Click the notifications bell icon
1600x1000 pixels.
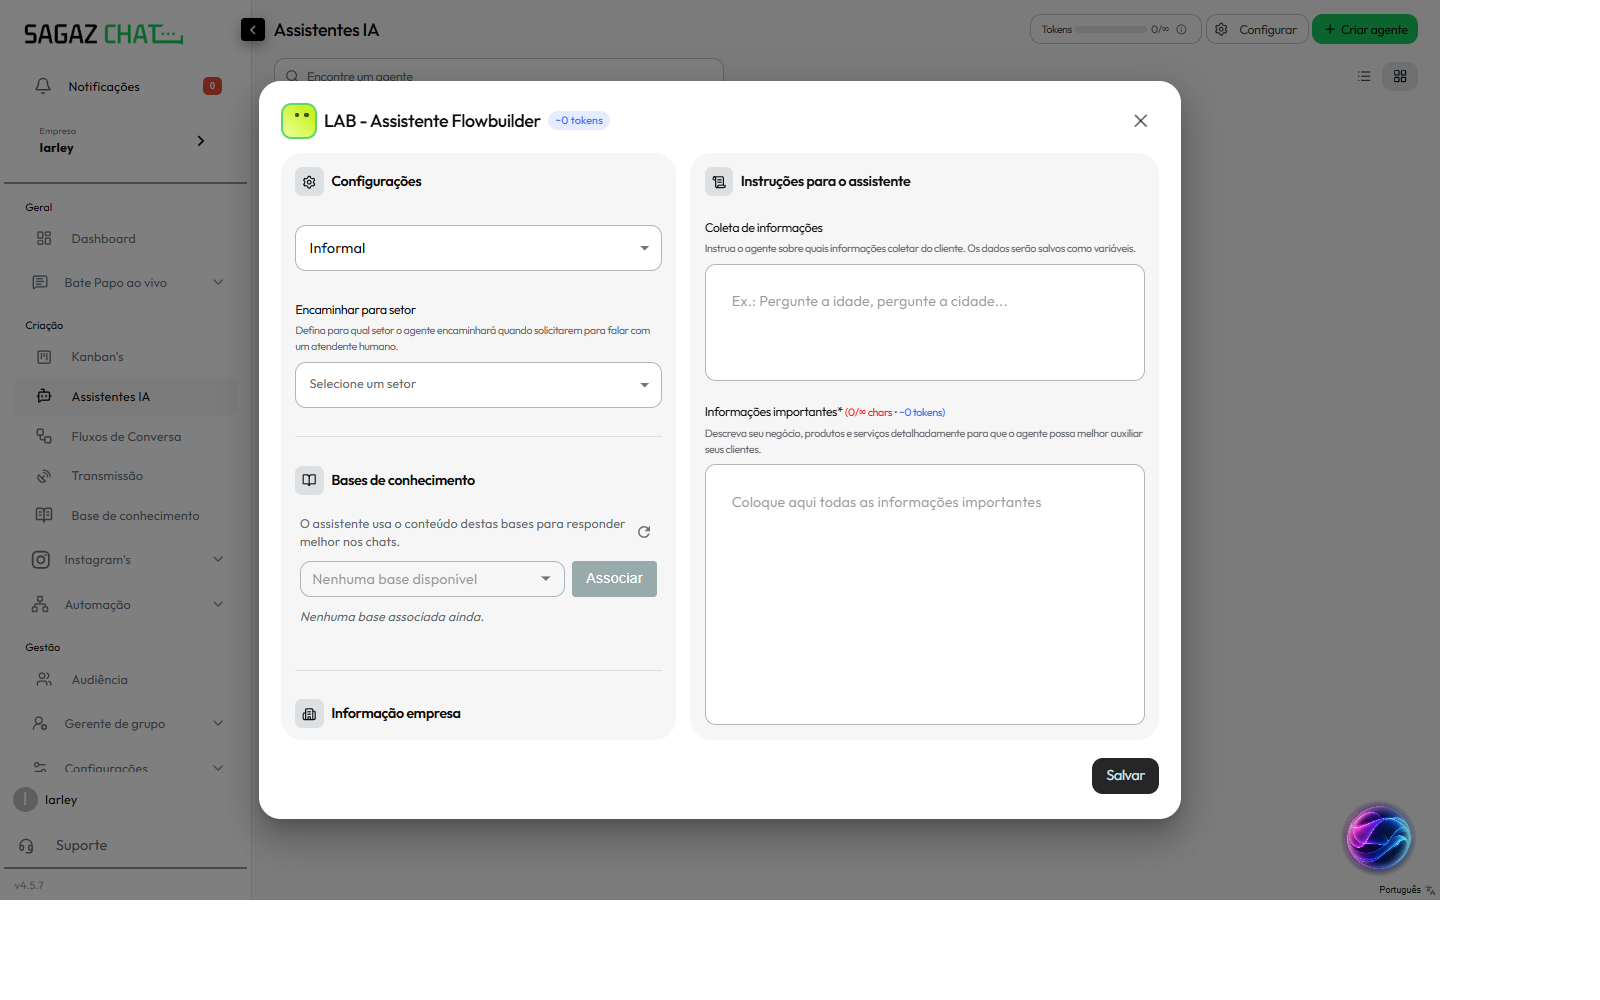43,86
